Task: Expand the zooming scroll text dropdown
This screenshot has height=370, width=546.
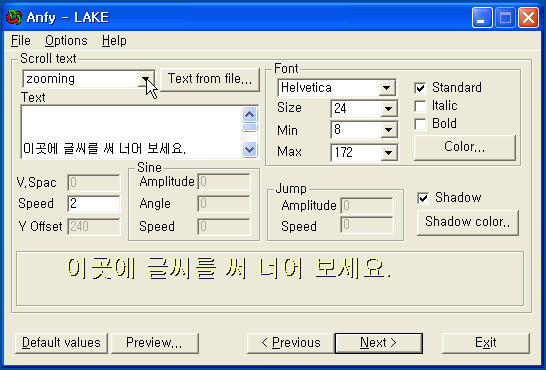Action: pyautogui.click(x=146, y=79)
